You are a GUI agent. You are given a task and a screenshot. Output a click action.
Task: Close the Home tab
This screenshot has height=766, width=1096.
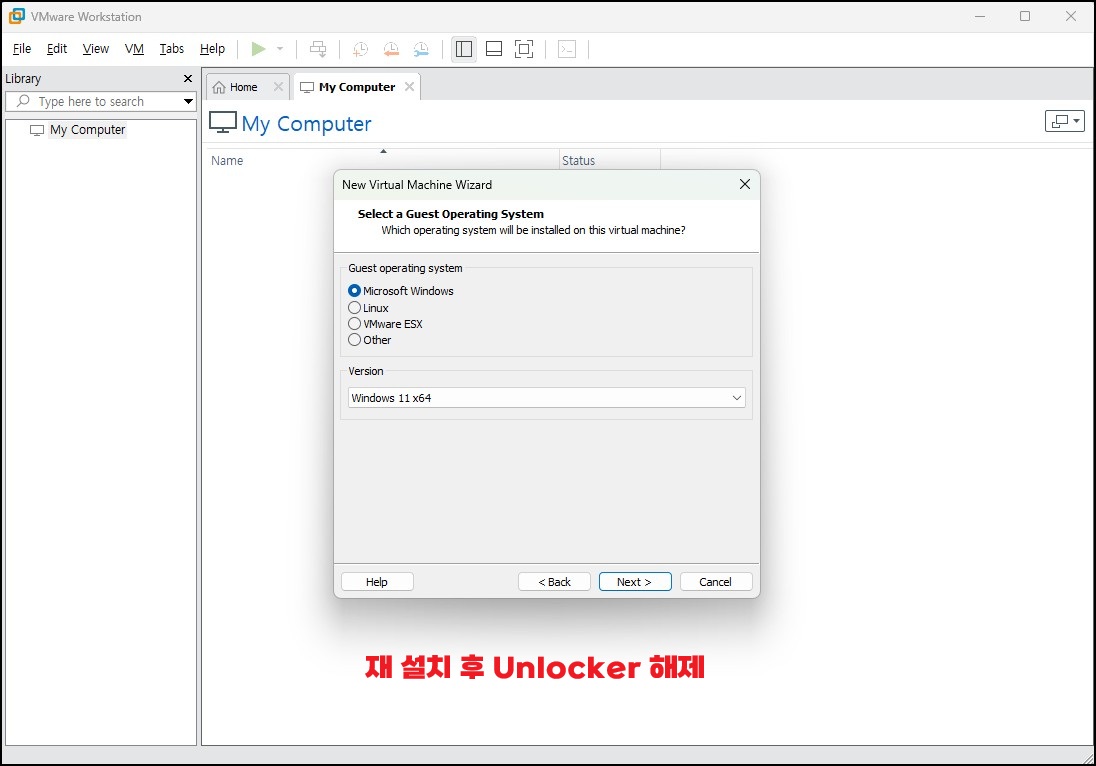pyautogui.click(x=278, y=87)
